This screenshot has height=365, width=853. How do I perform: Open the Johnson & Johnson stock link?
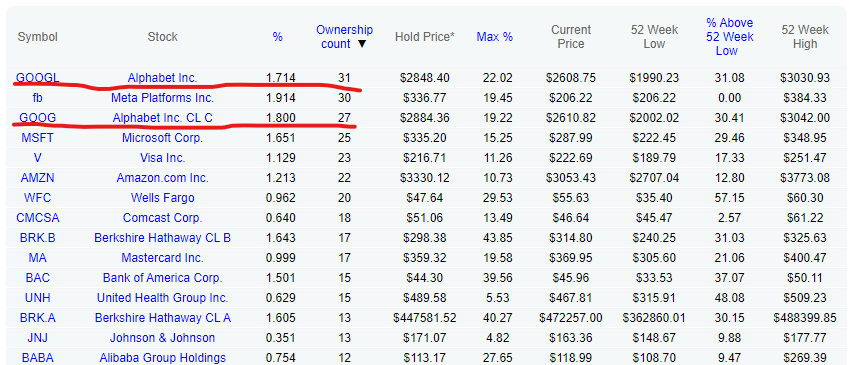[x=163, y=338]
